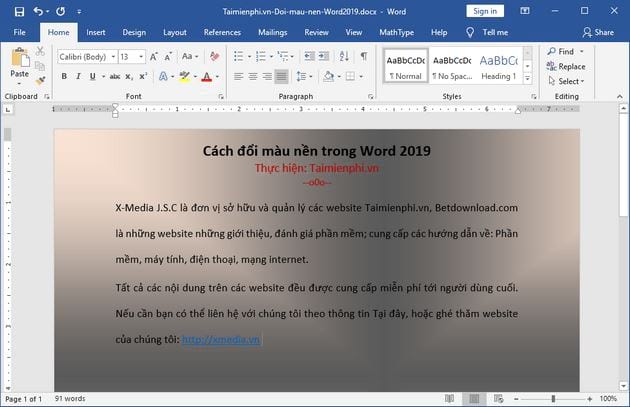630x407 pixels.
Task: Open line and paragraph spacing menu
Action: point(303,76)
